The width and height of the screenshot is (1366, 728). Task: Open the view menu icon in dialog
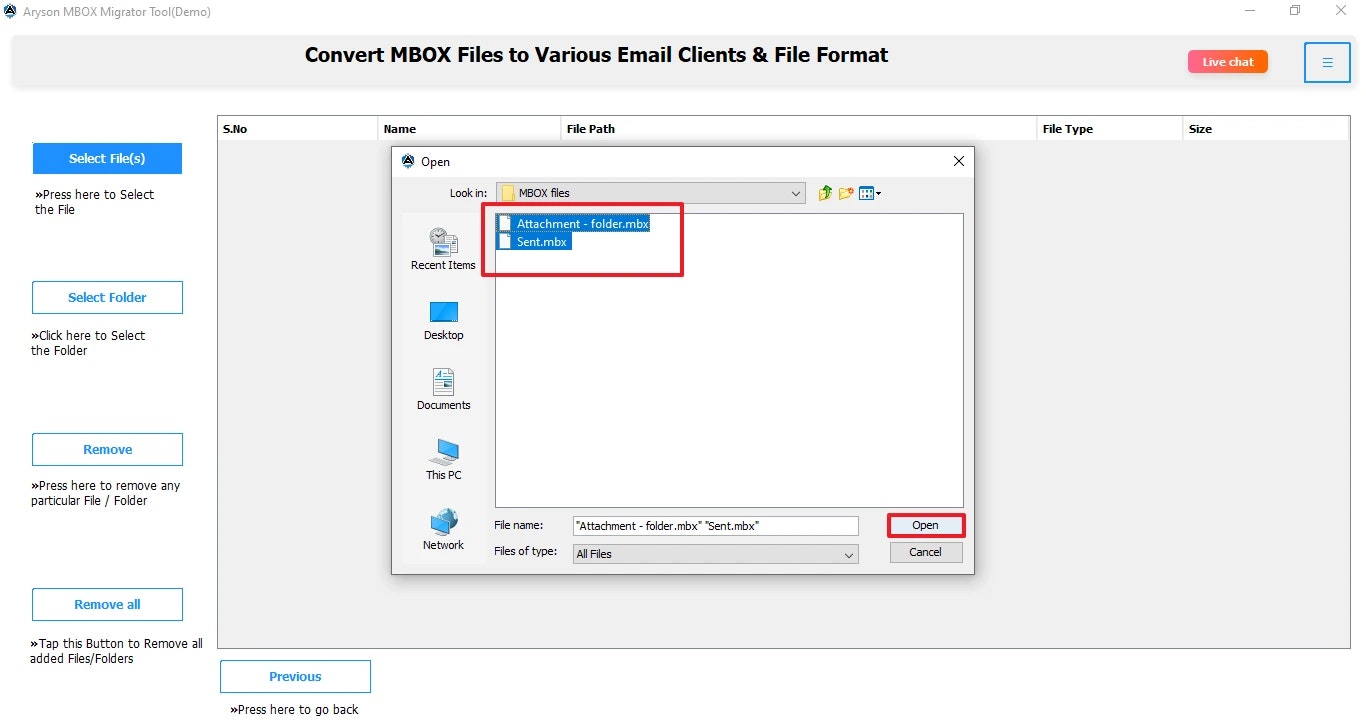pos(870,193)
